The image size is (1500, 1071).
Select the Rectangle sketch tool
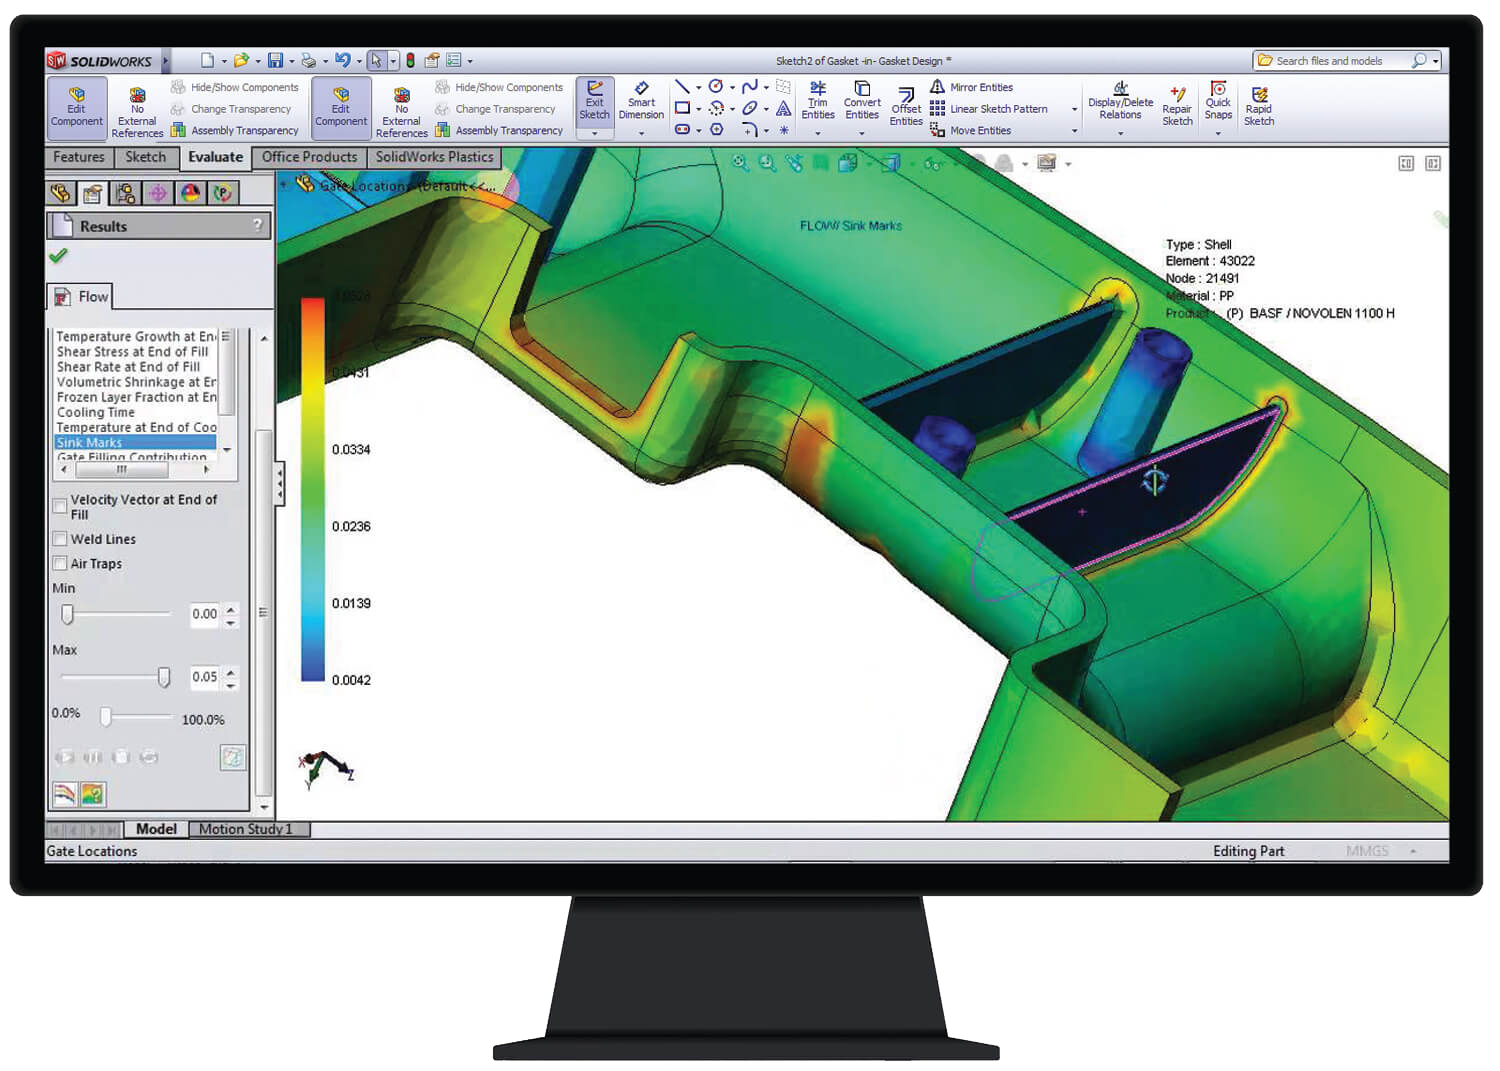tap(682, 108)
